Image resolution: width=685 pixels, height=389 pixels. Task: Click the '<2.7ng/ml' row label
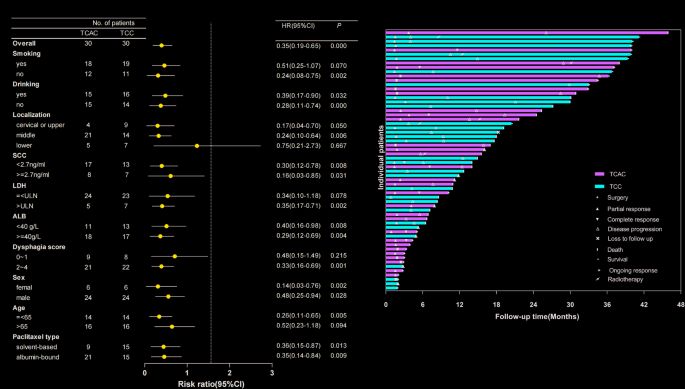pyautogui.click(x=30, y=165)
